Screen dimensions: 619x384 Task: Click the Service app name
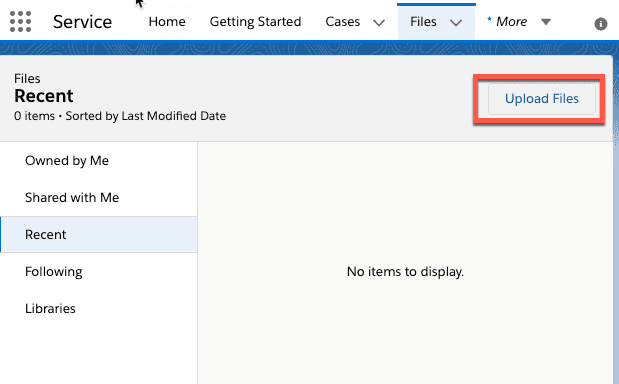coord(83,22)
